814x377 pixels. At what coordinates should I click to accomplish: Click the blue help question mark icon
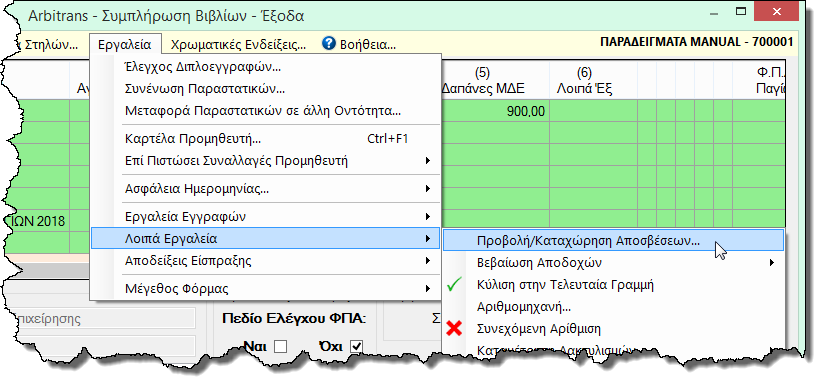click(329, 44)
